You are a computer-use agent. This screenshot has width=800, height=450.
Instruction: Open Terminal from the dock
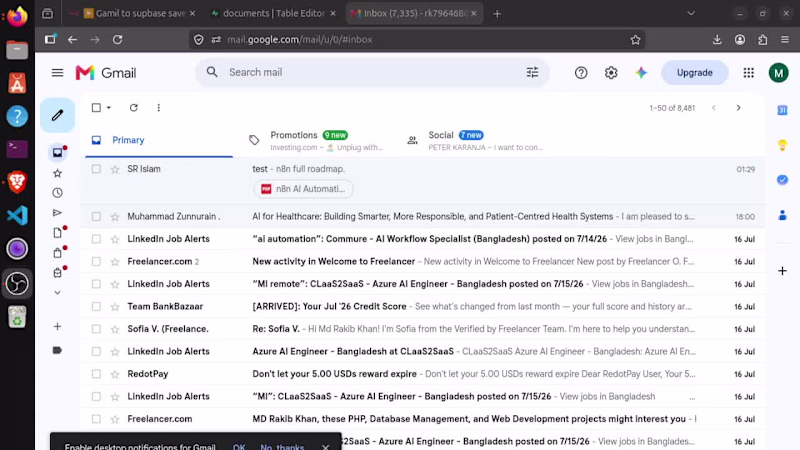point(17,149)
